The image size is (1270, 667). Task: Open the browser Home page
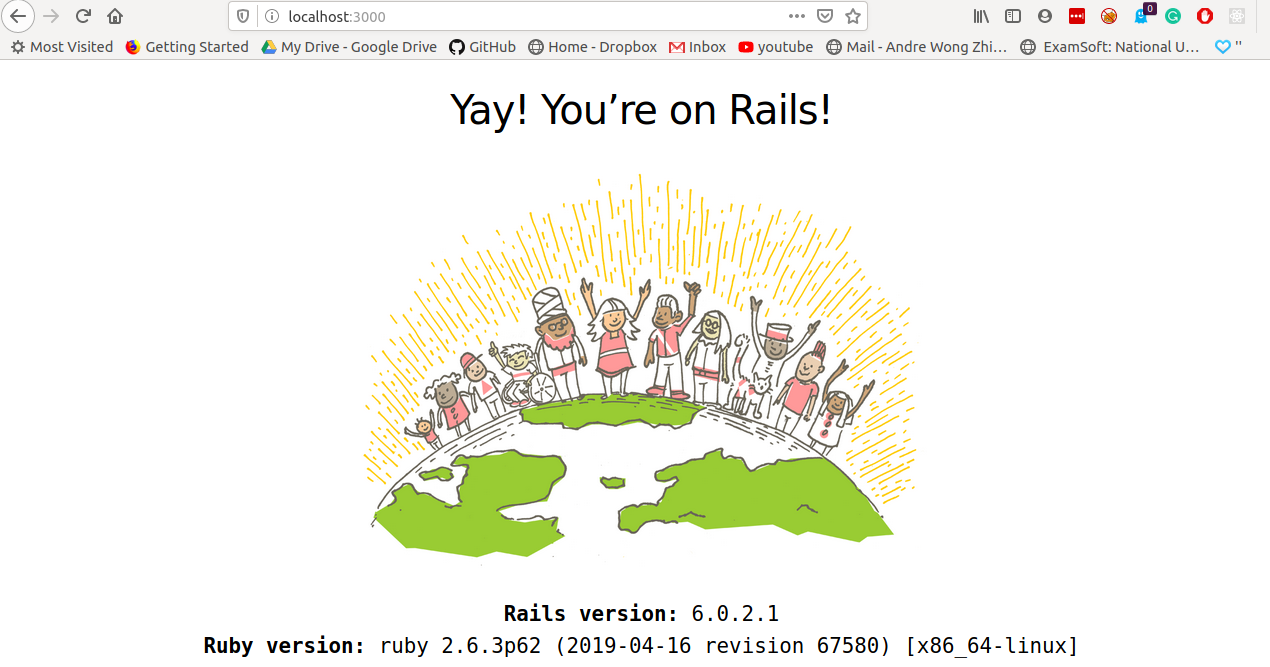[x=115, y=16]
